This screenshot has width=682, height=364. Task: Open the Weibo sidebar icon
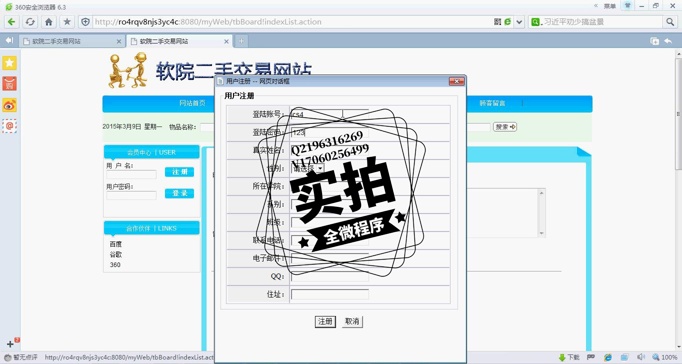(10, 105)
